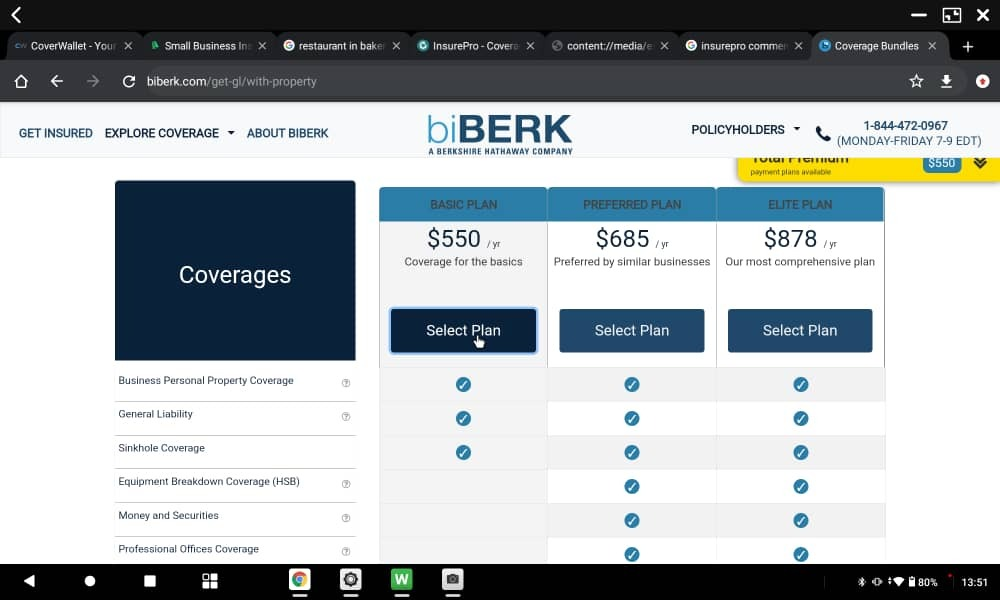The height and width of the screenshot is (600, 1000).
Task: Click the $550 total premium badge
Action: point(941,163)
